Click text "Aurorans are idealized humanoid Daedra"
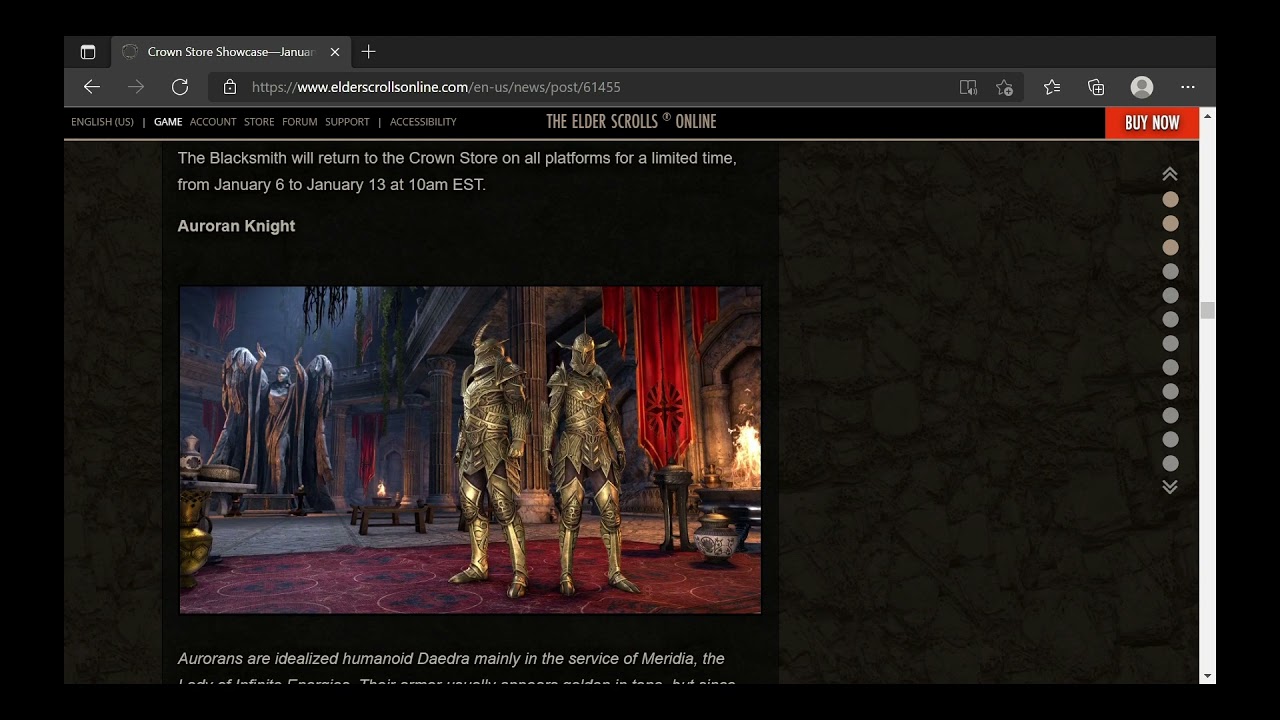Screen dimensions: 1280x720 (323, 659)
